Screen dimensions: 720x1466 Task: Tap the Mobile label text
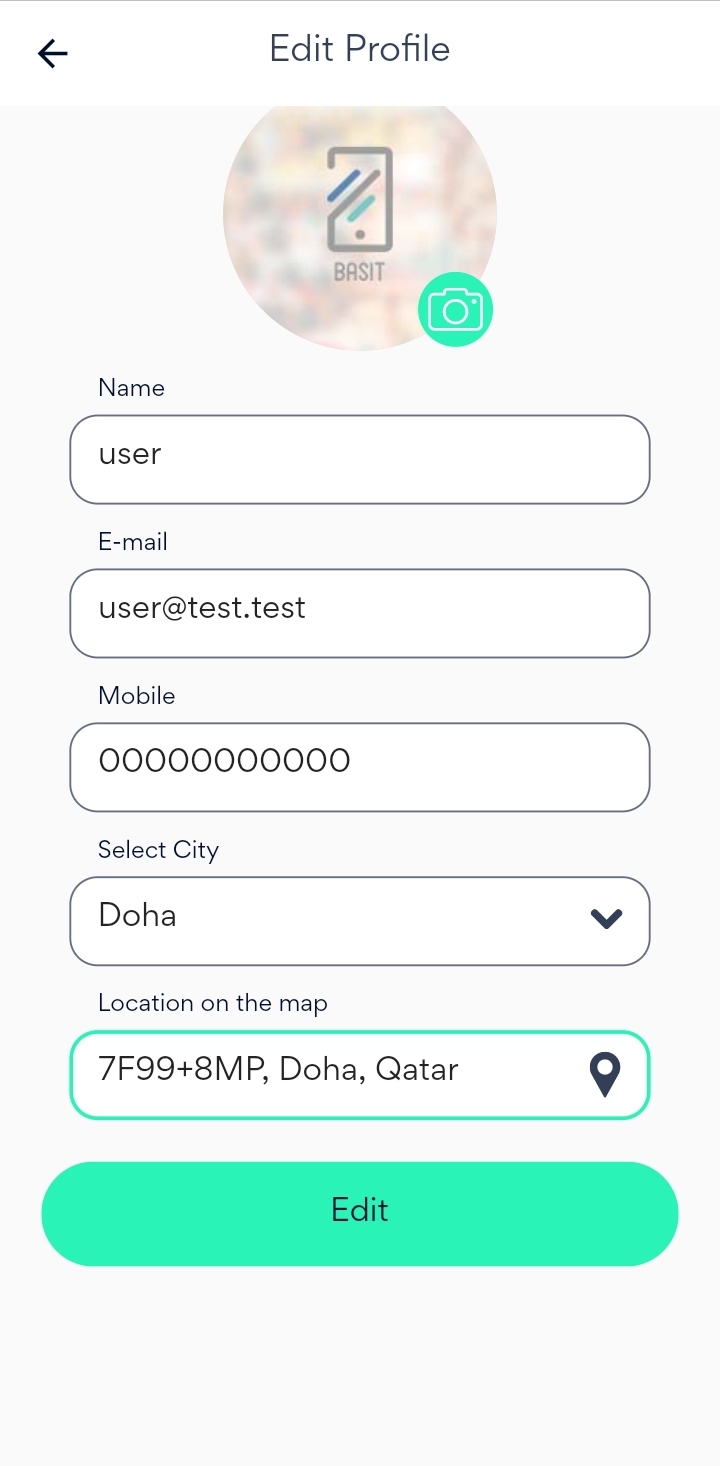[x=136, y=696]
